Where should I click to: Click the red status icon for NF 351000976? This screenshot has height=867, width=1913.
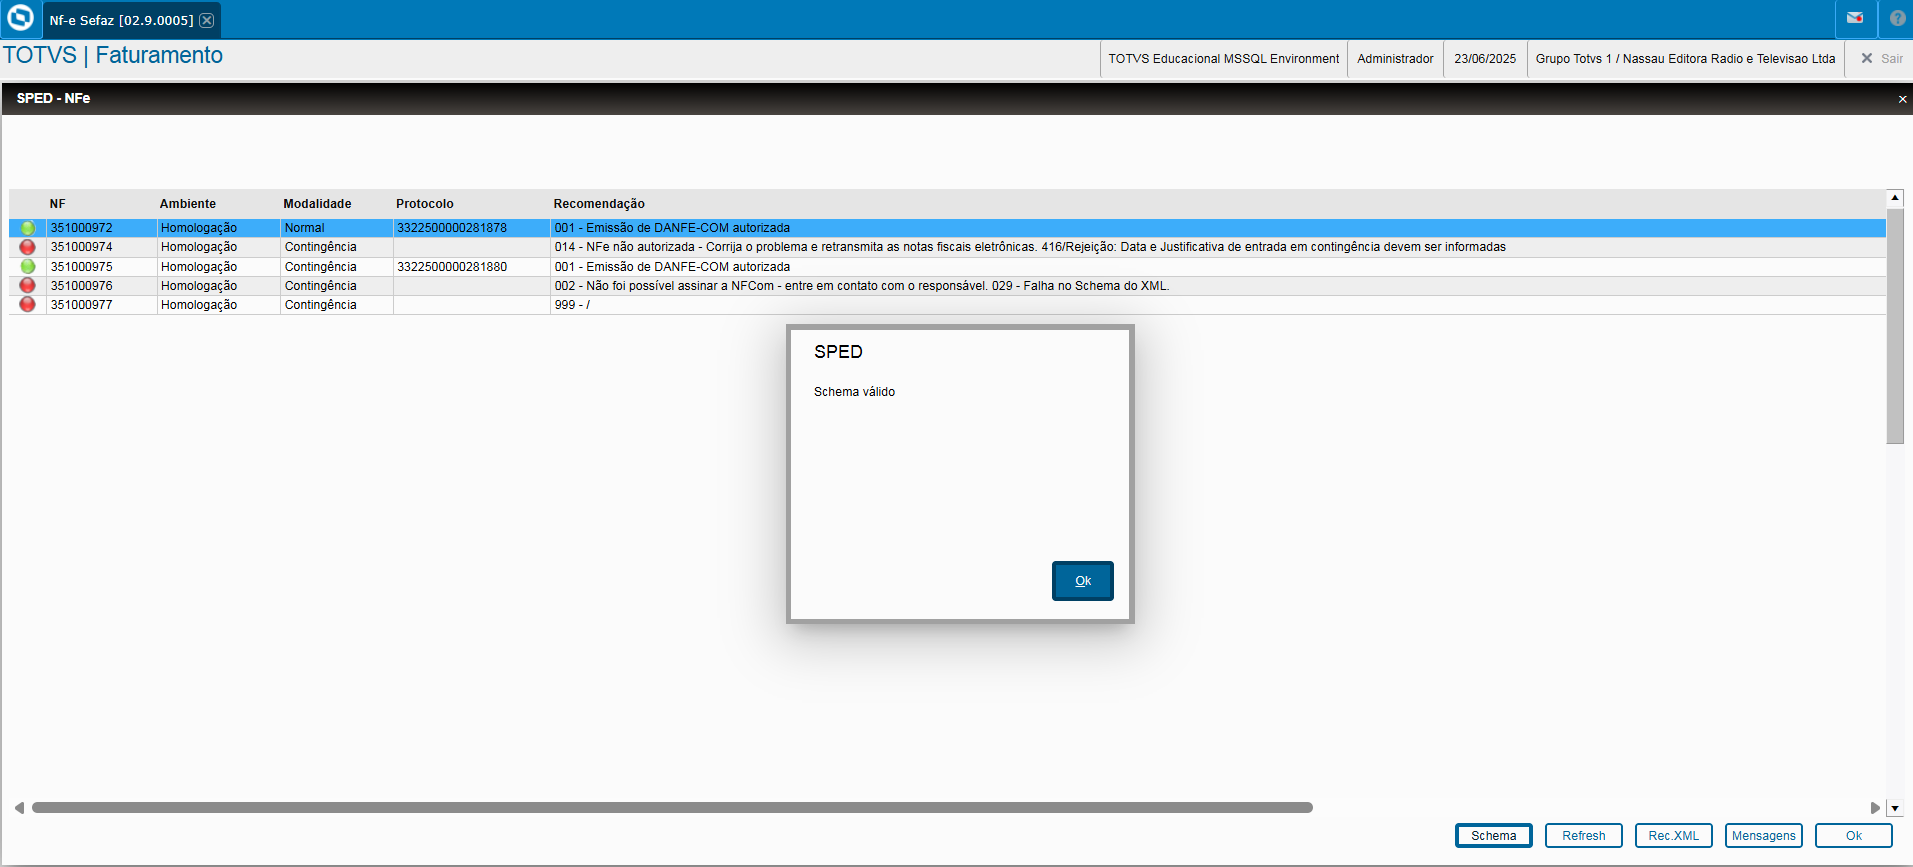(x=28, y=286)
